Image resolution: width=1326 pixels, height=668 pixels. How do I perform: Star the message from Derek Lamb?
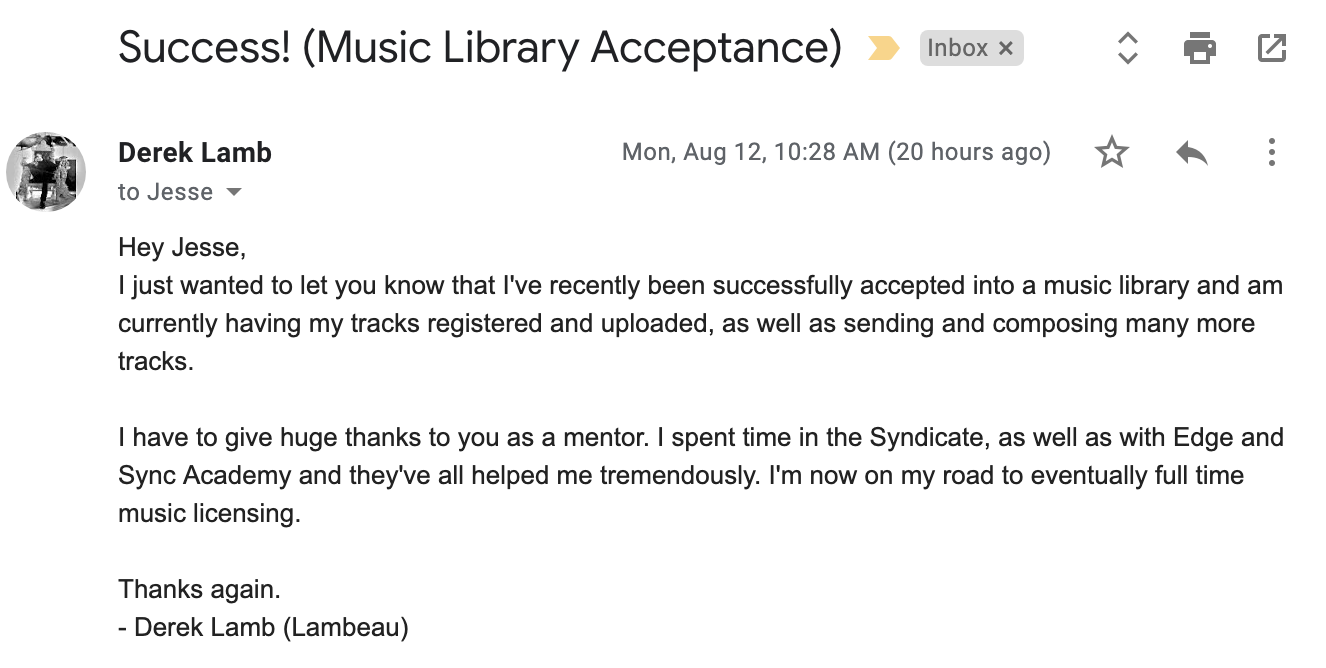pos(1112,153)
